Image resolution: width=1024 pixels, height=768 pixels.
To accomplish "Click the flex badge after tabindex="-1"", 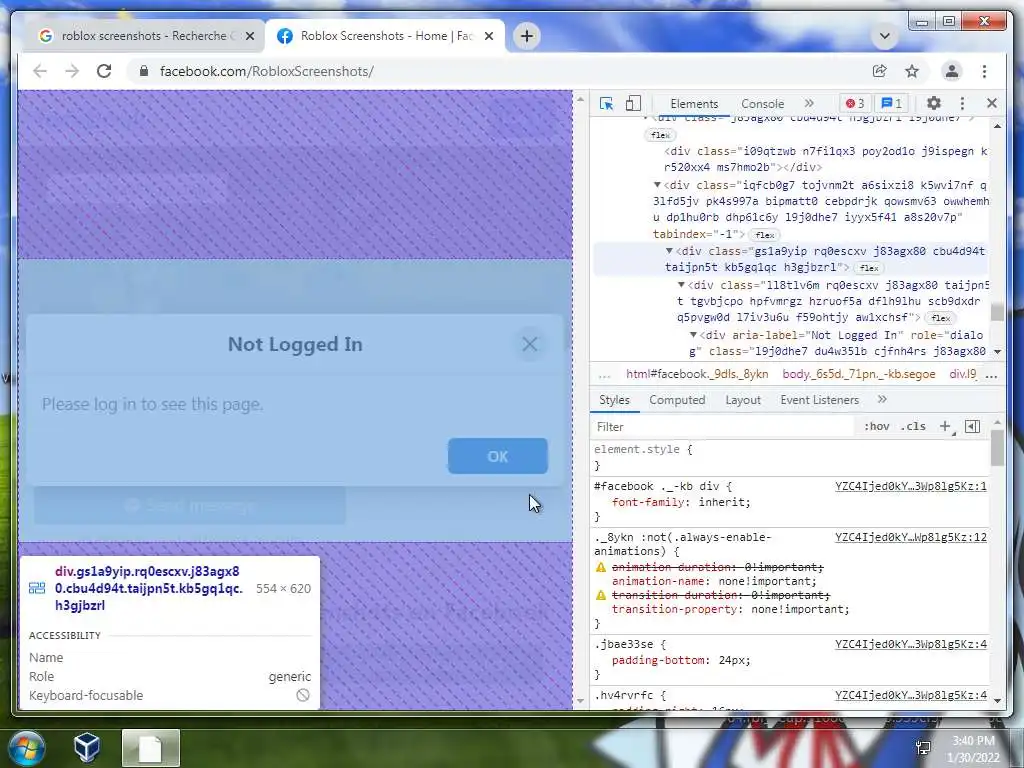I will (765, 235).
